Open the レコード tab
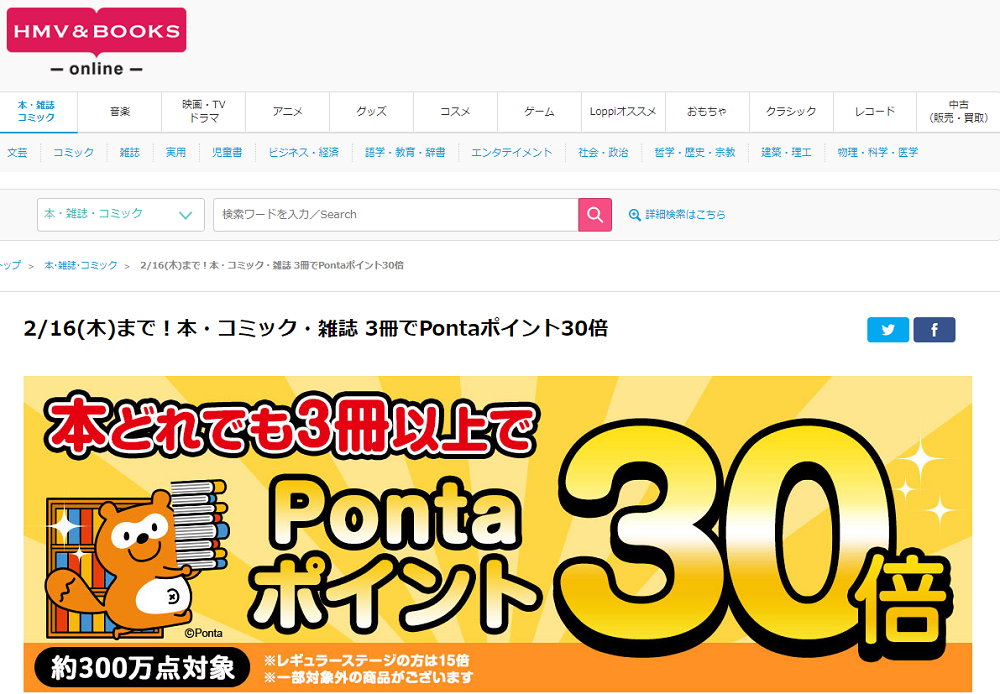The width and height of the screenshot is (1000, 694). point(875,112)
